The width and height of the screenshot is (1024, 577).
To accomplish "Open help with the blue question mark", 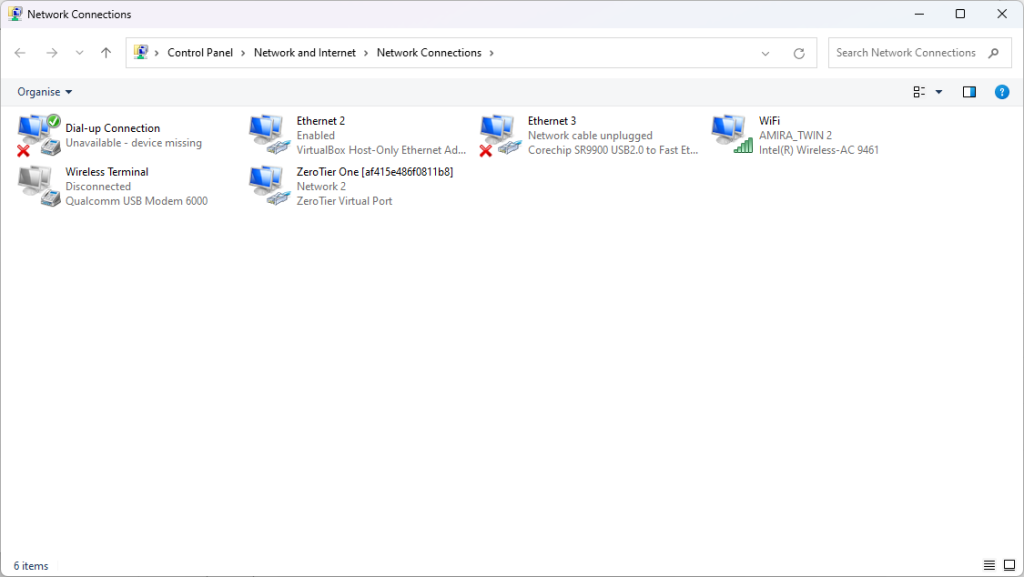I will 1001,92.
